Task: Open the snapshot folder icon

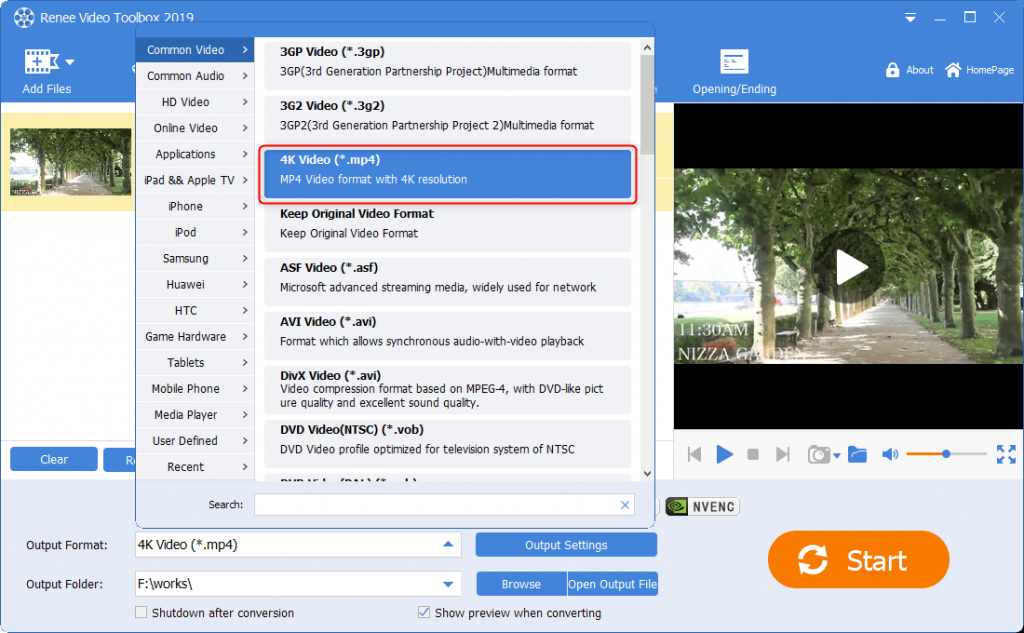Action: pos(857,454)
